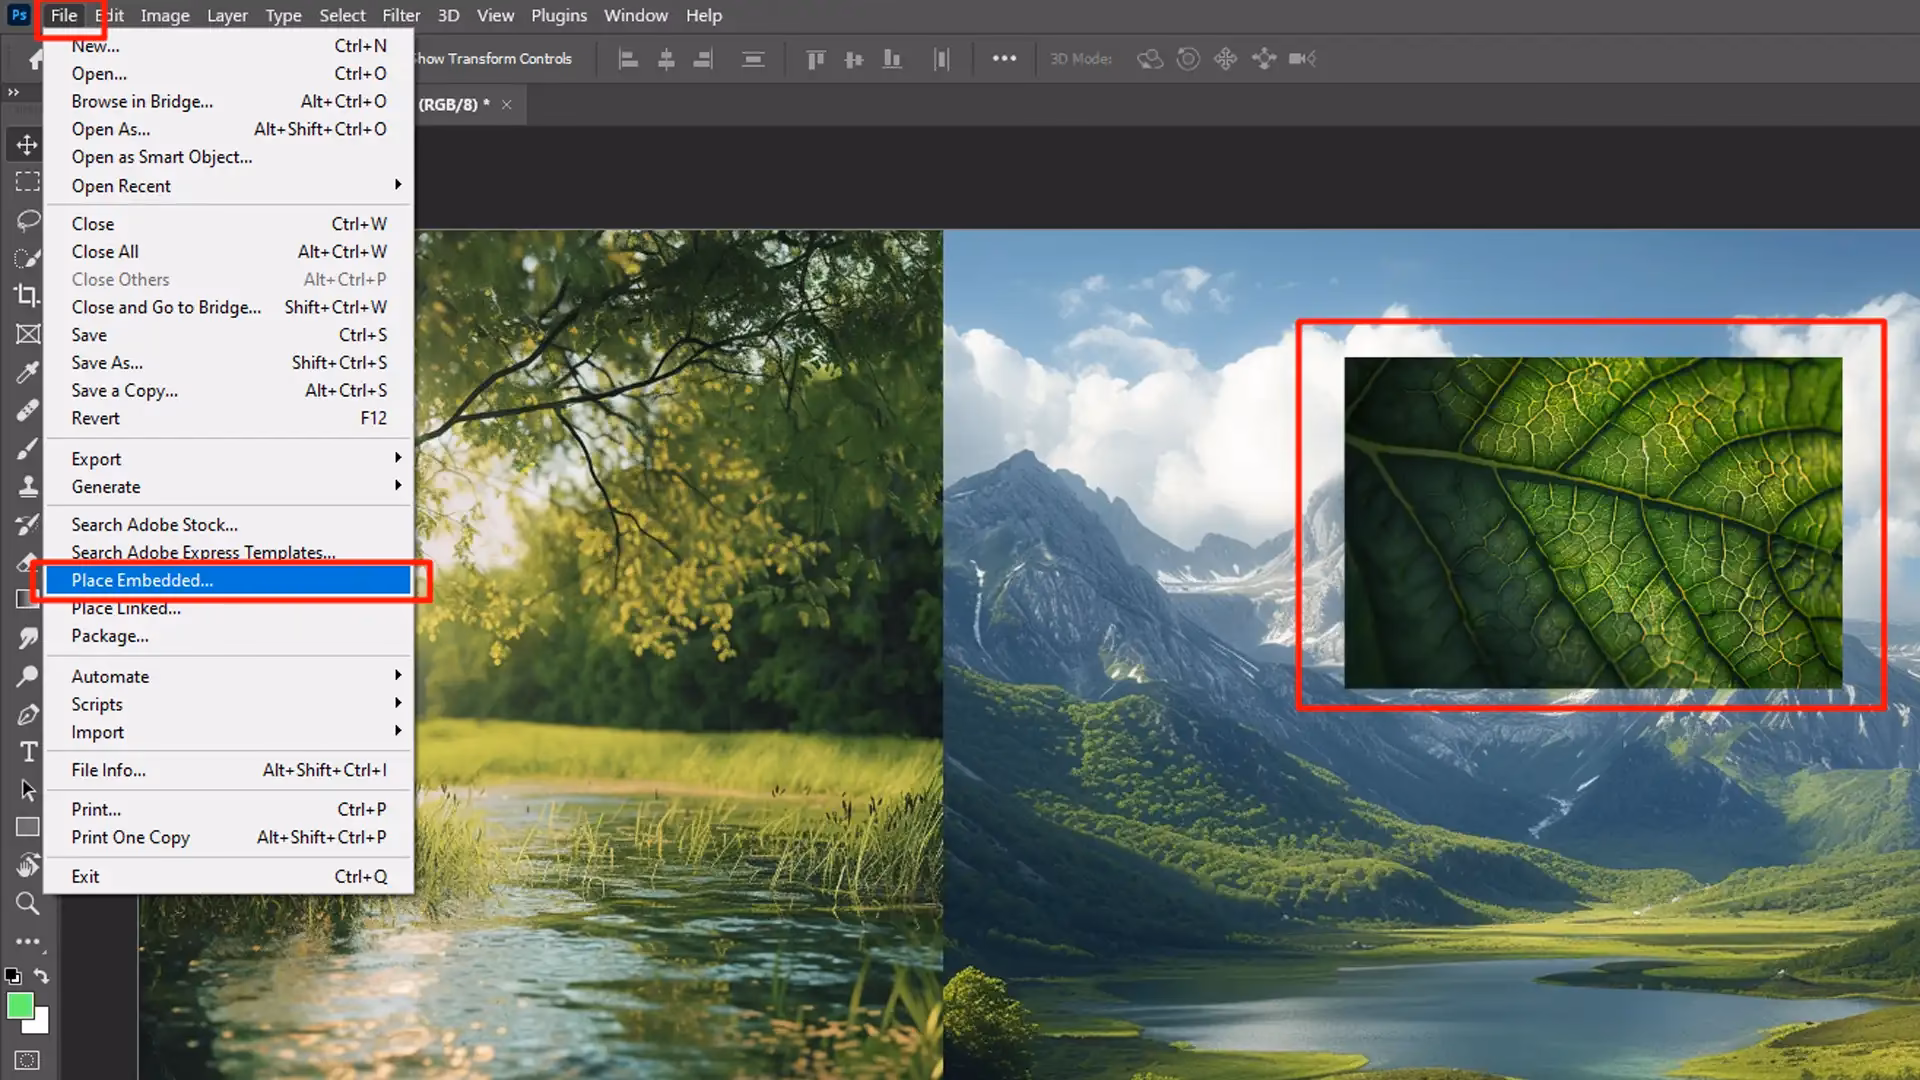Select the Eyedropper tool
This screenshot has width=1920, height=1080.
click(x=27, y=372)
